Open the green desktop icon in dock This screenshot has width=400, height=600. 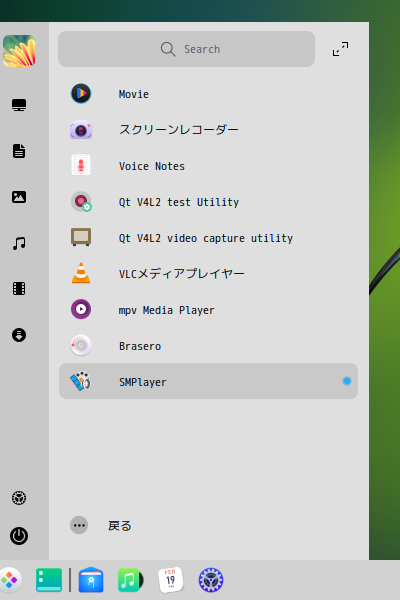click(x=49, y=580)
